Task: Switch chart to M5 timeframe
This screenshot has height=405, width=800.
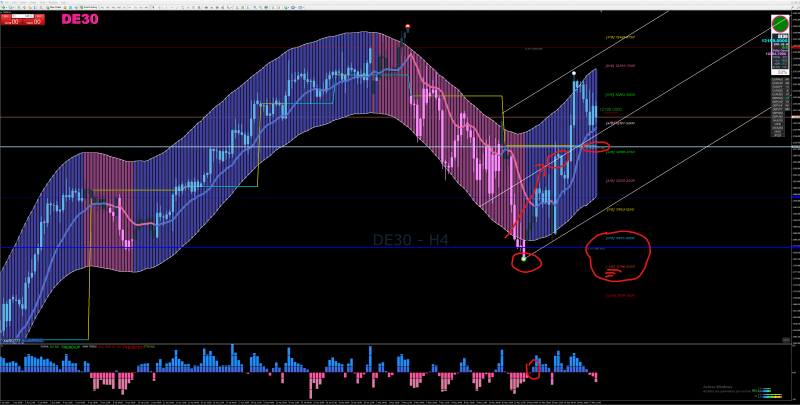Action: click(108, 7)
